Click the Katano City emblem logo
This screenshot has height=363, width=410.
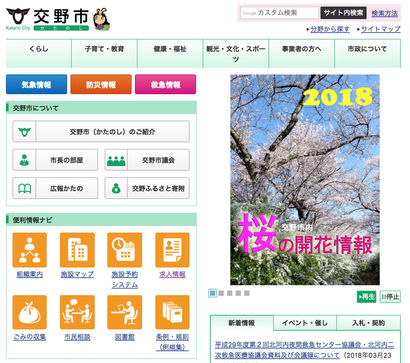tap(18, 16)
